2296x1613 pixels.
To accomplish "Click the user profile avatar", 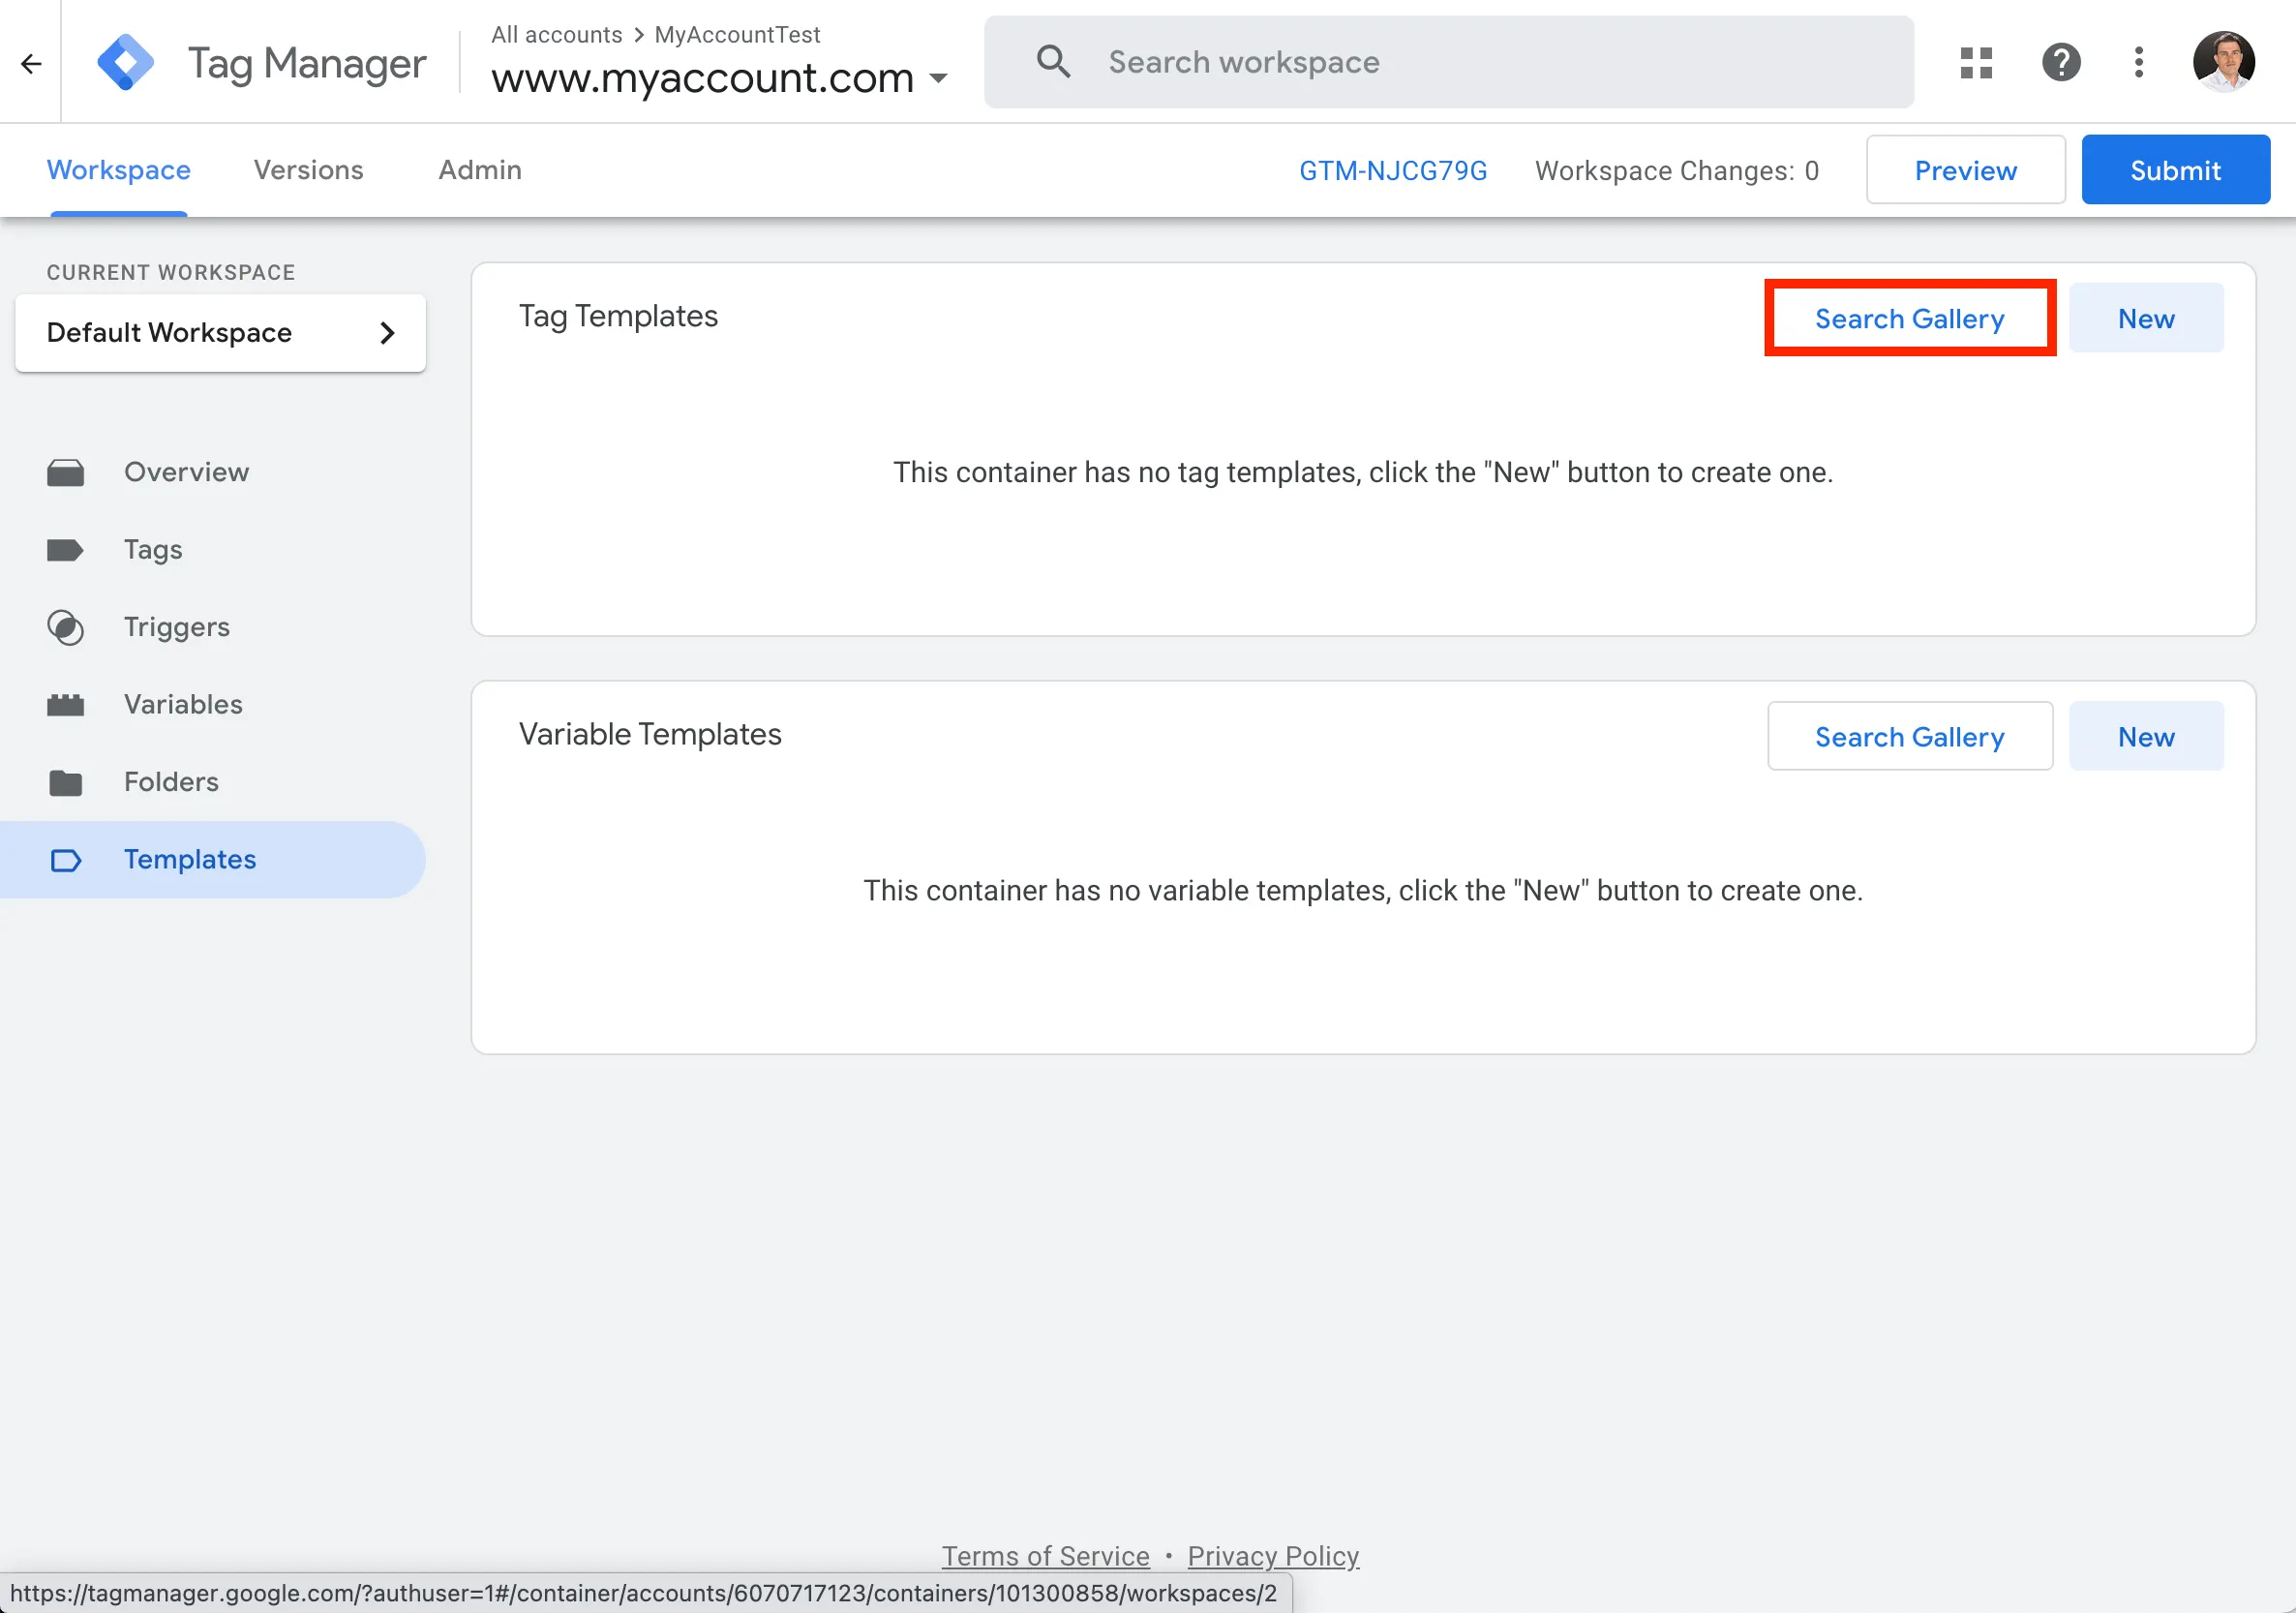I will 2223,62.
